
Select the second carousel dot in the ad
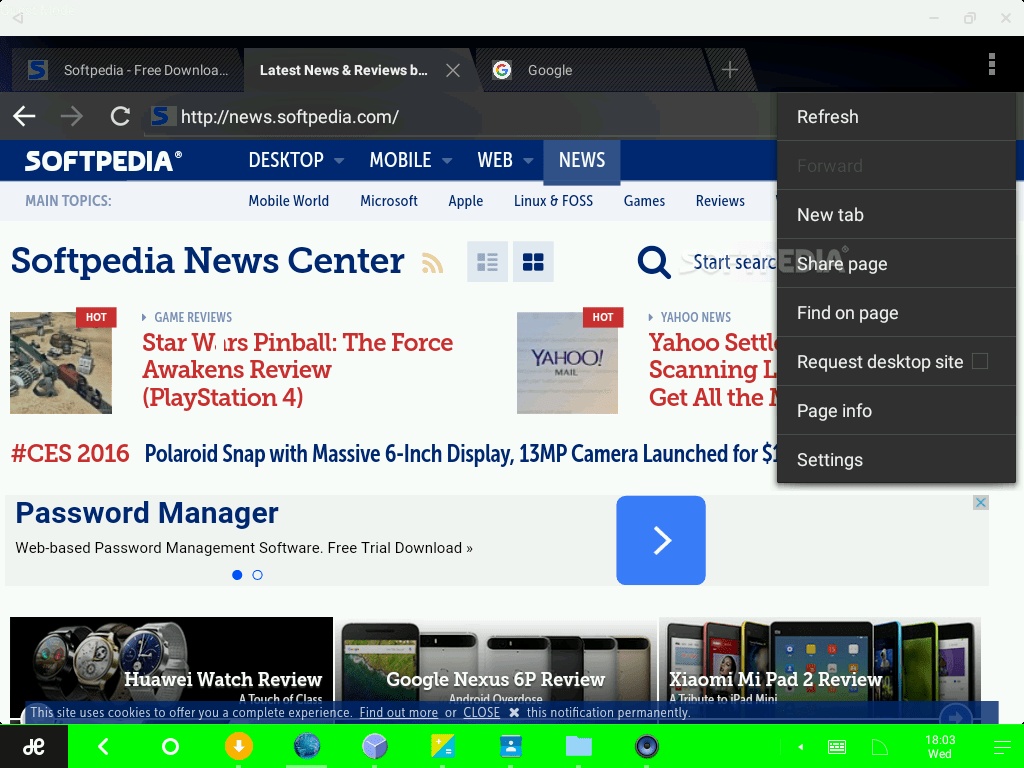coord(257,575)
